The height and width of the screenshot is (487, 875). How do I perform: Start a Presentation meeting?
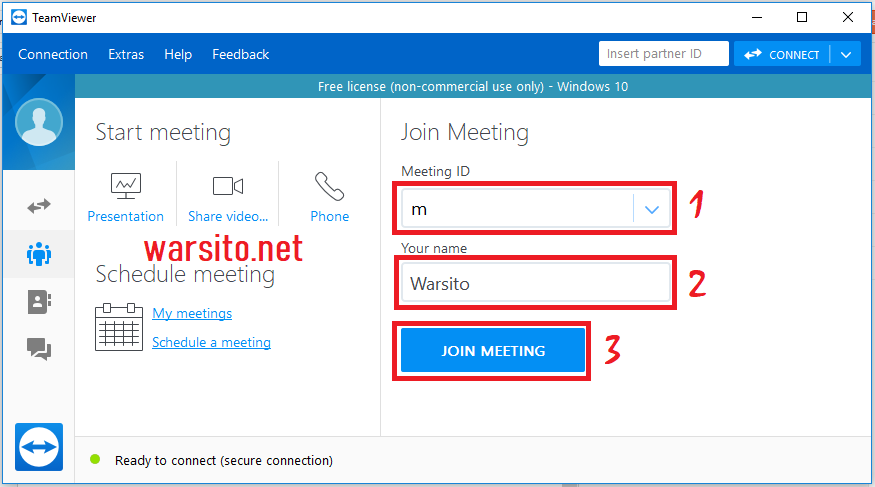pos(126,197)
